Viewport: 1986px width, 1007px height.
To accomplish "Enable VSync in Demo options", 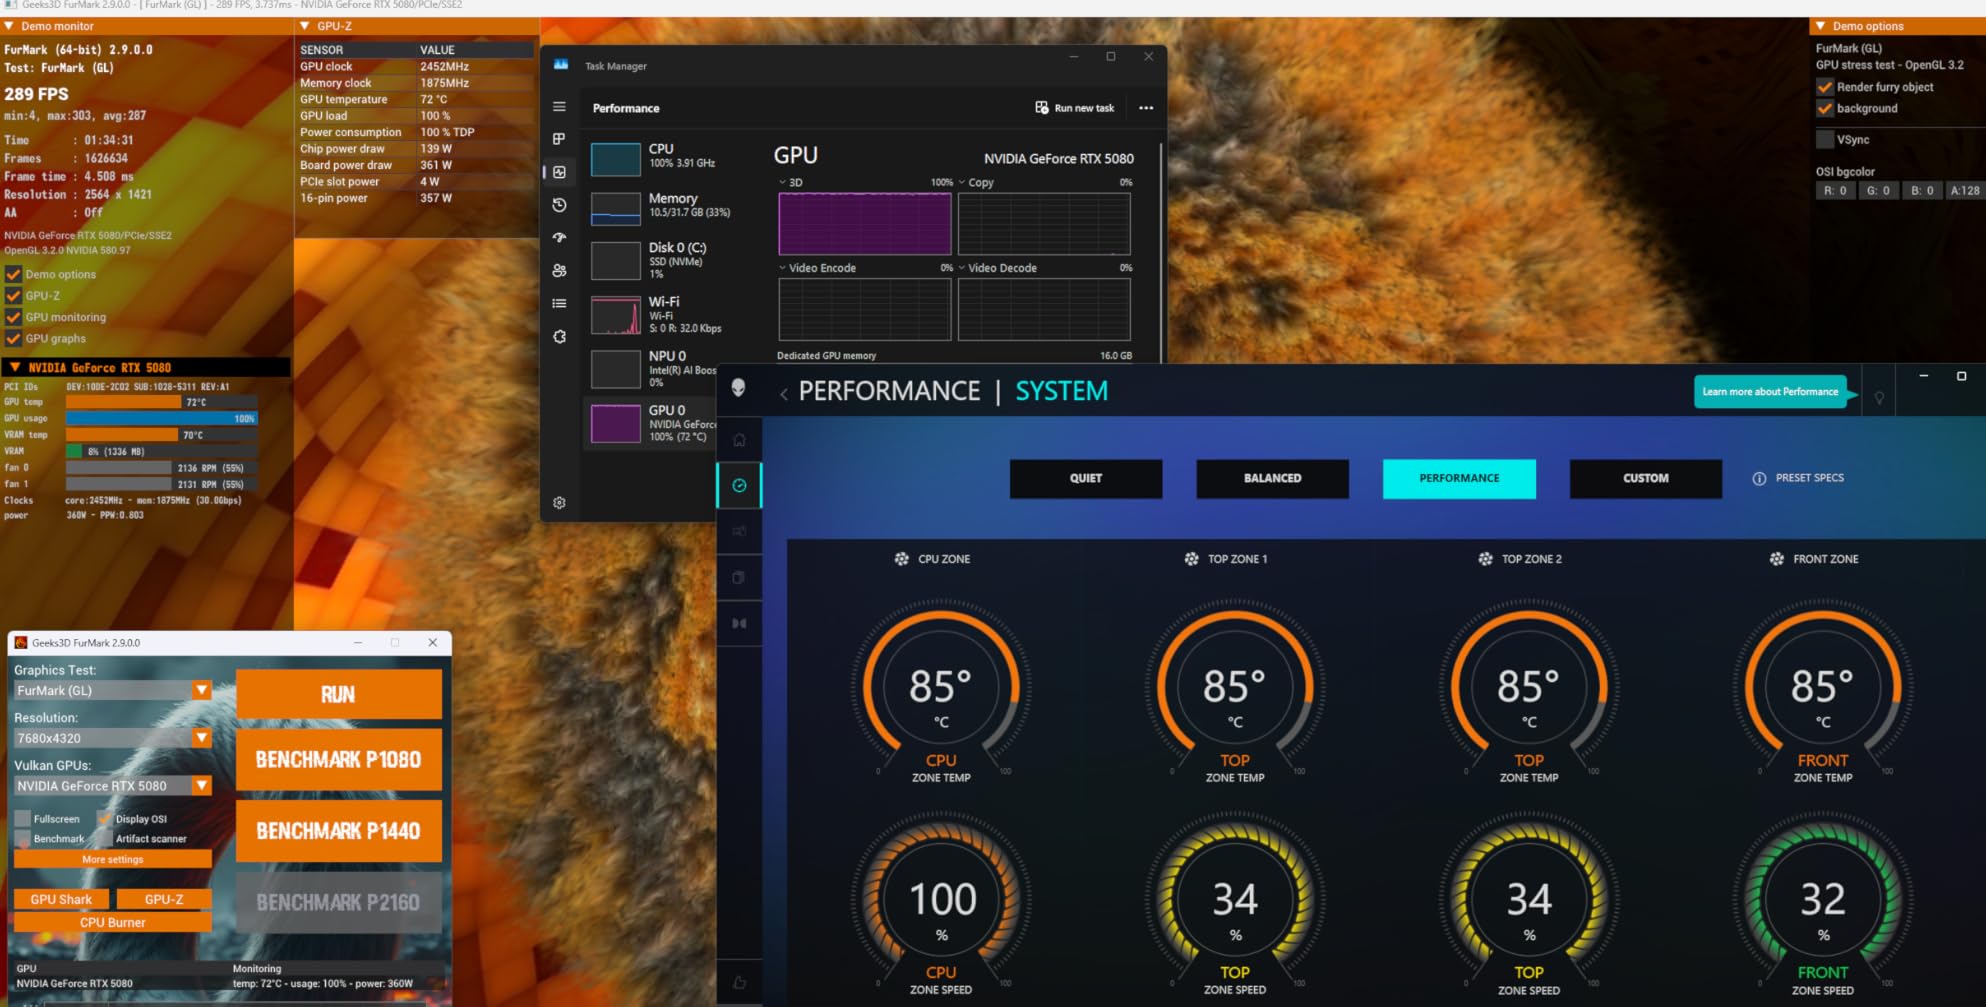I will (x=1825, y=140).
